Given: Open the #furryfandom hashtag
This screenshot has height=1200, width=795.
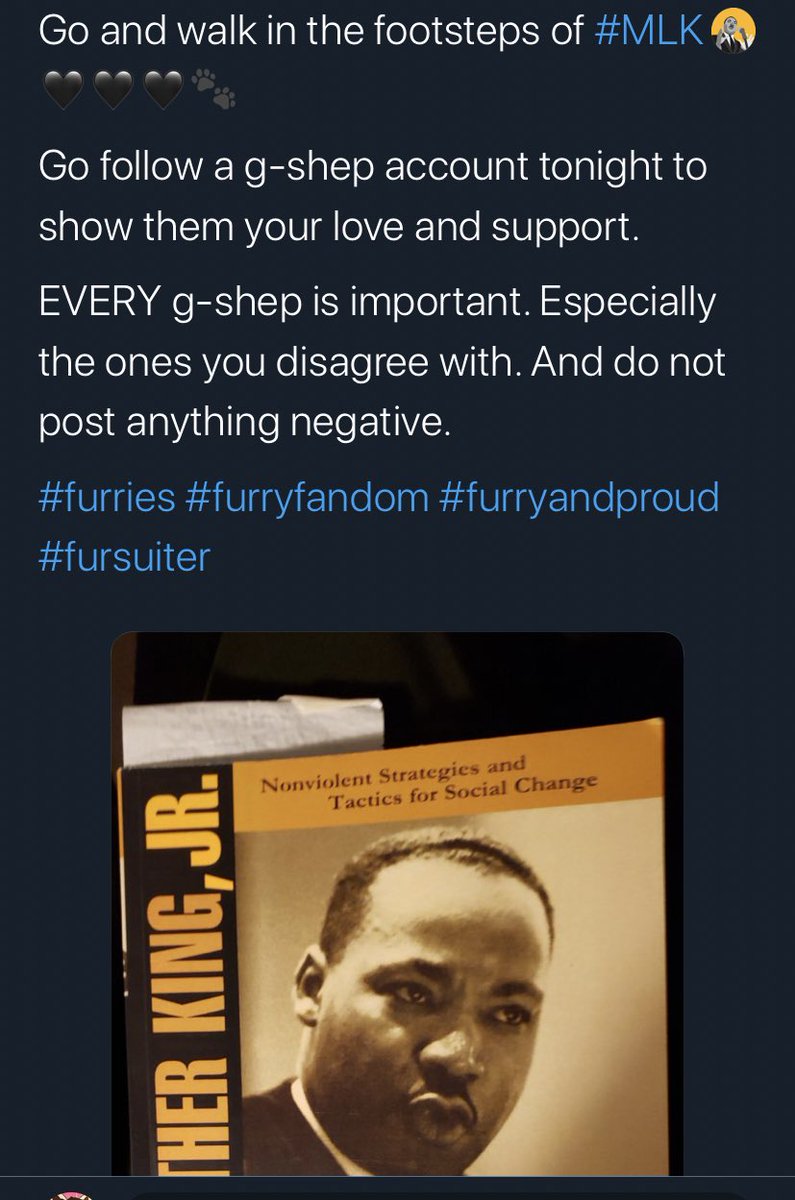Looking at the screenshot, I should 307,497.
